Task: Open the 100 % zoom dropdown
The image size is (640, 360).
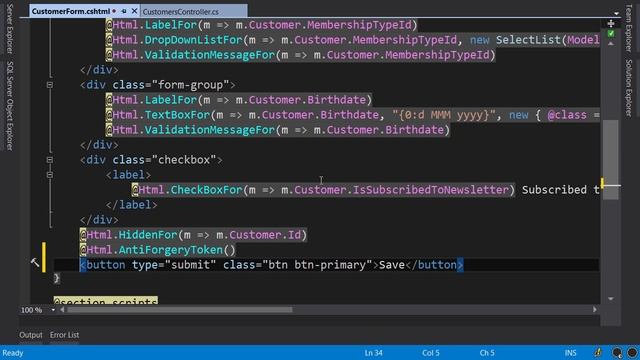Action: 53,310
